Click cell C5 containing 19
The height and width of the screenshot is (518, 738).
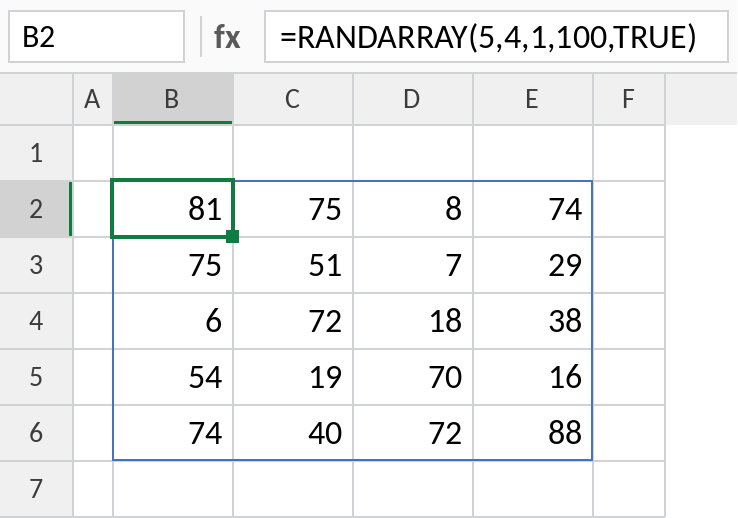pos(293,377)
